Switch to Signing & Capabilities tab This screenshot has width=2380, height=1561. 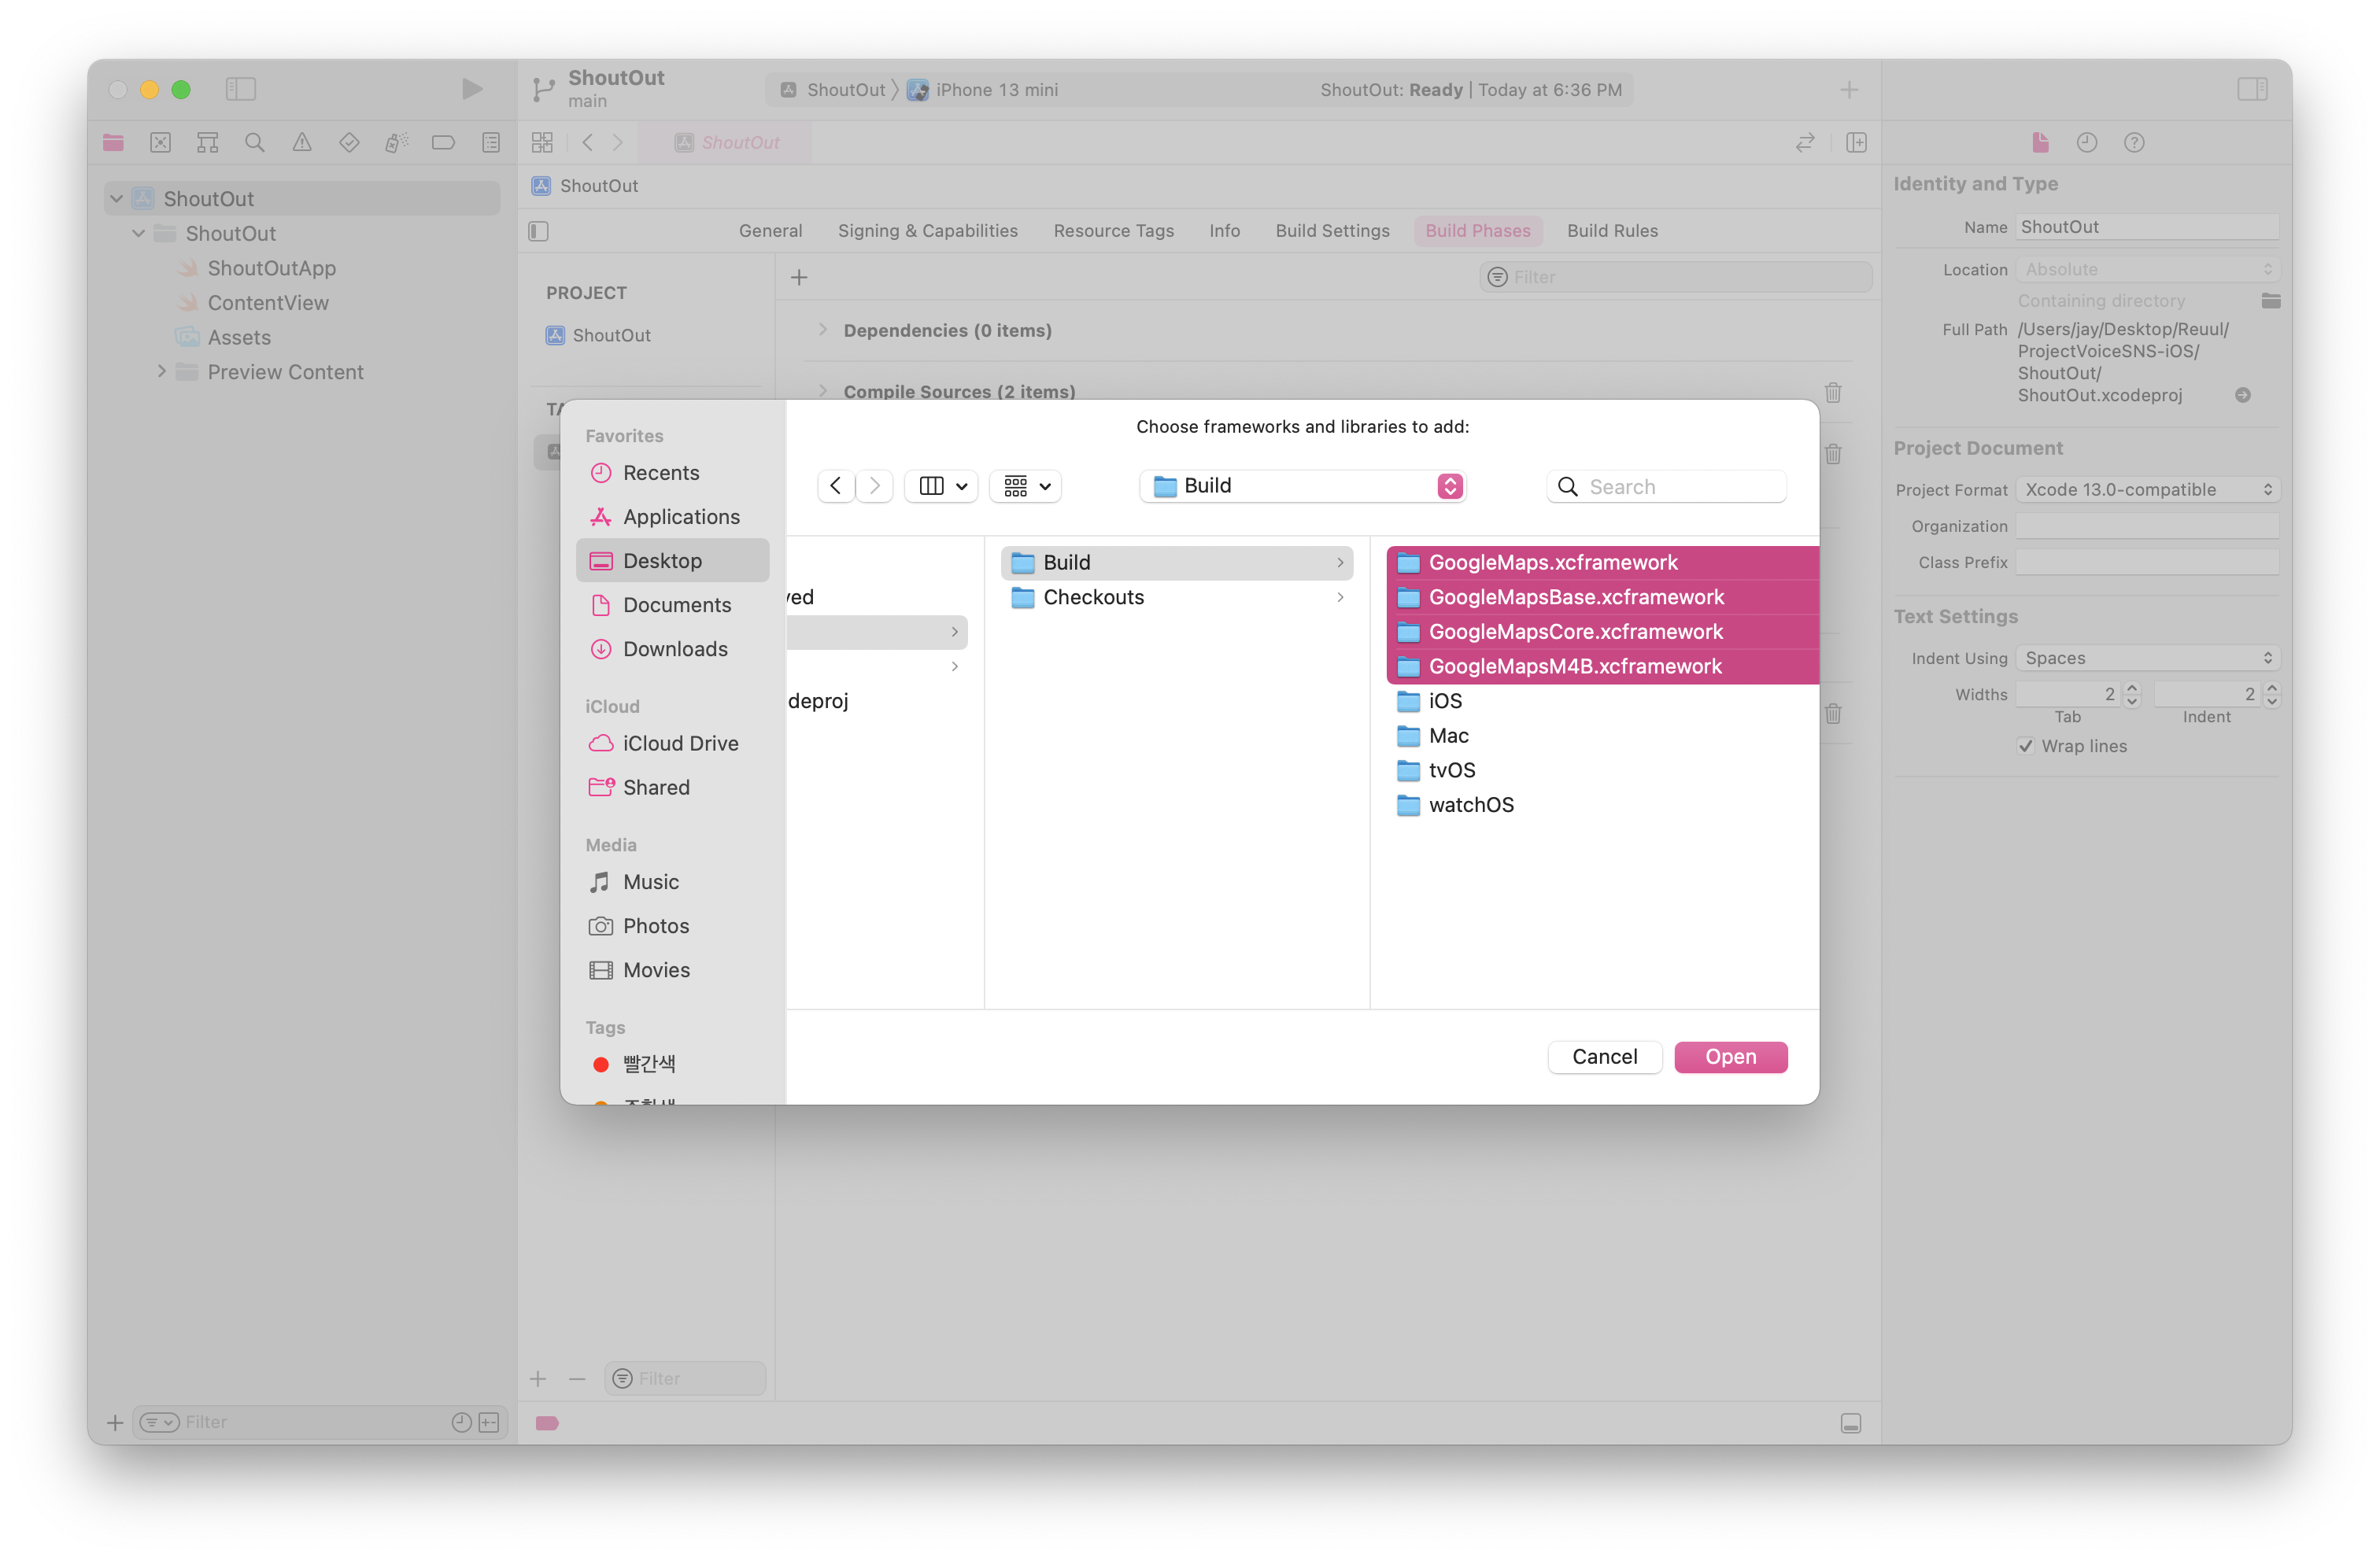click(927, 231)
